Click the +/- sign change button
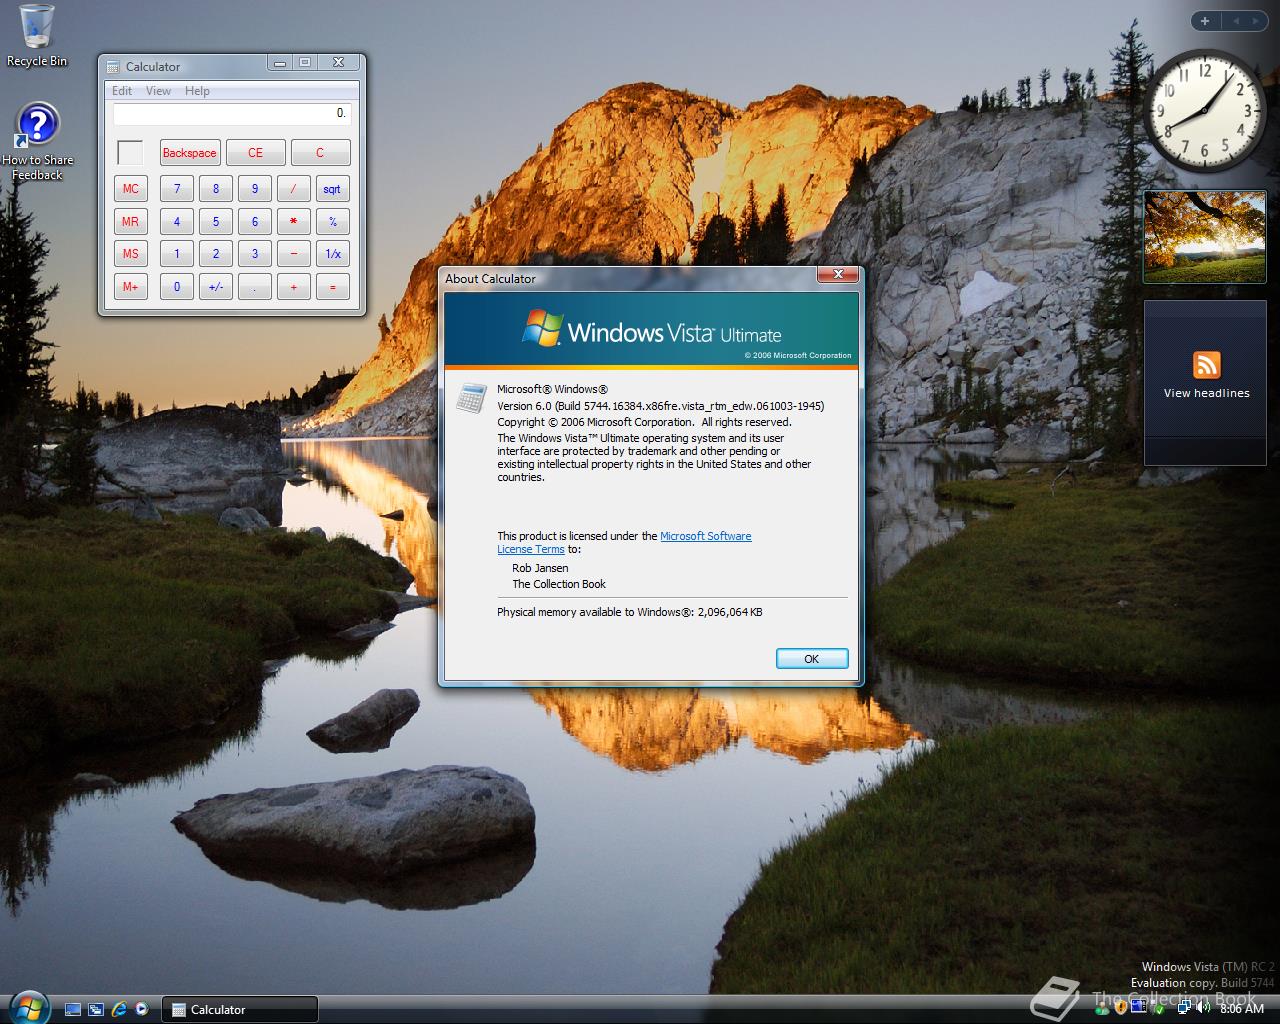The width and height of the screenshot is (1280, 1024). [216, 287]
